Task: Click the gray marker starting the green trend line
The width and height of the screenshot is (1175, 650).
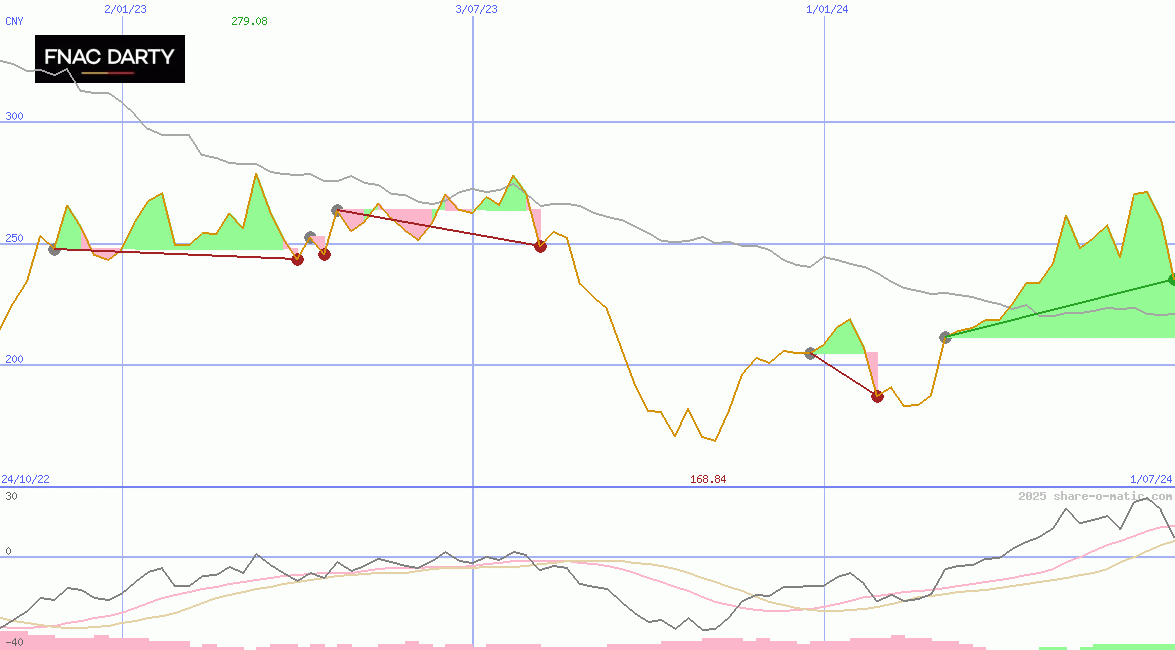Action: coord(945,337)
